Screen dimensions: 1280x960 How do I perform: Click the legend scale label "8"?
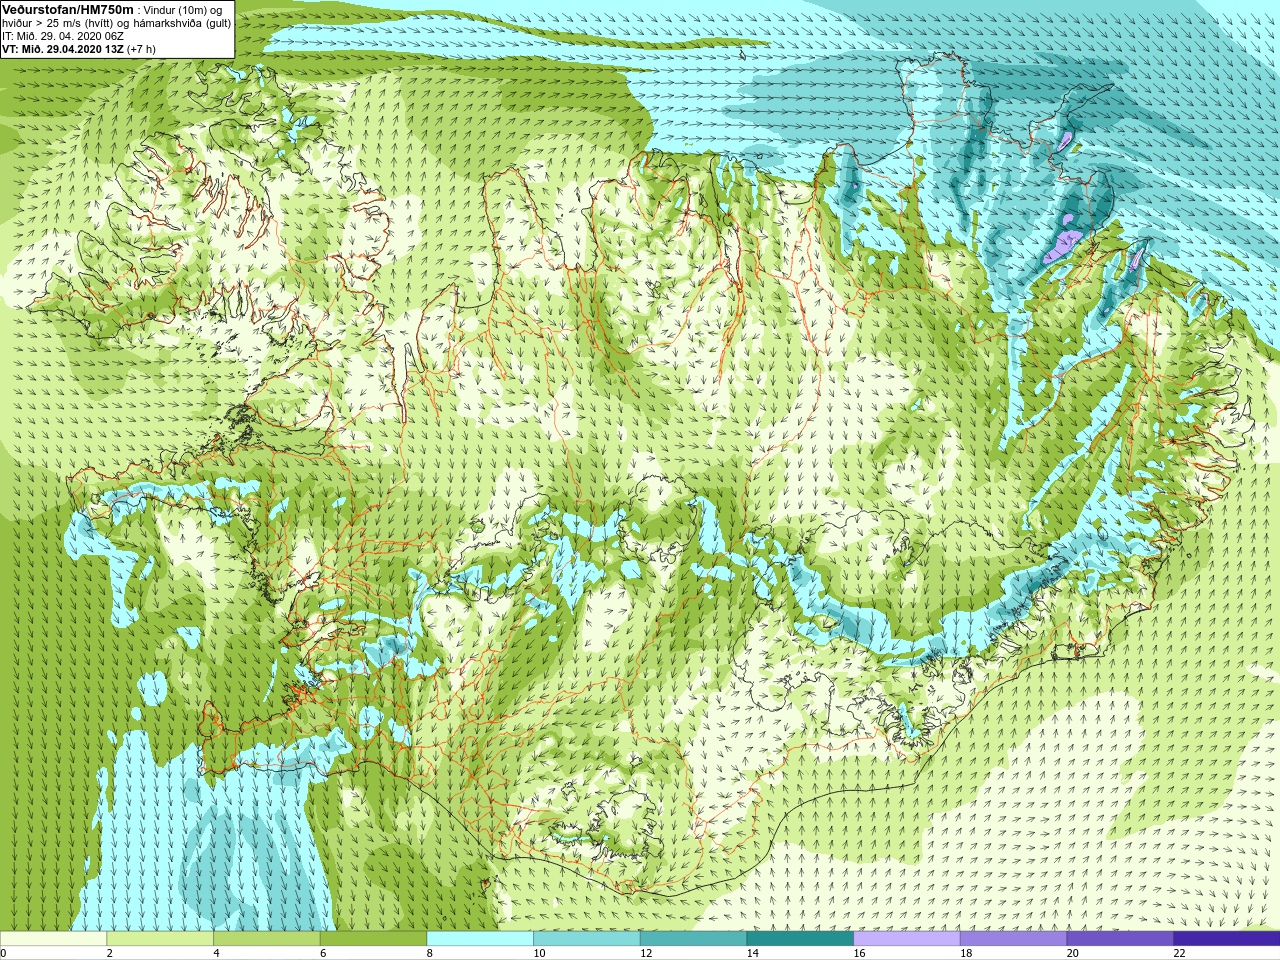tap(430, 953)
